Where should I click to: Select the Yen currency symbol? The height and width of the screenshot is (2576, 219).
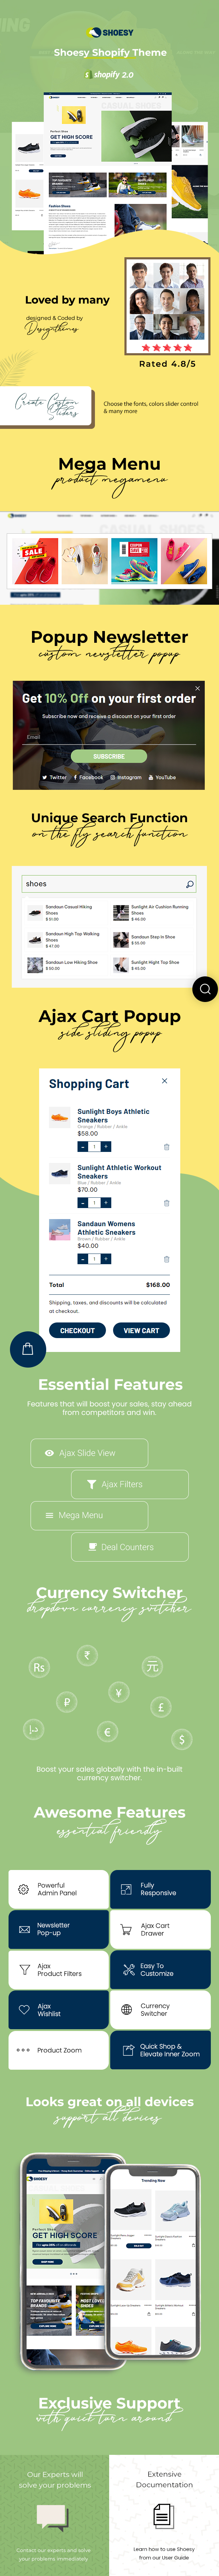click(x=118, y=1692)
